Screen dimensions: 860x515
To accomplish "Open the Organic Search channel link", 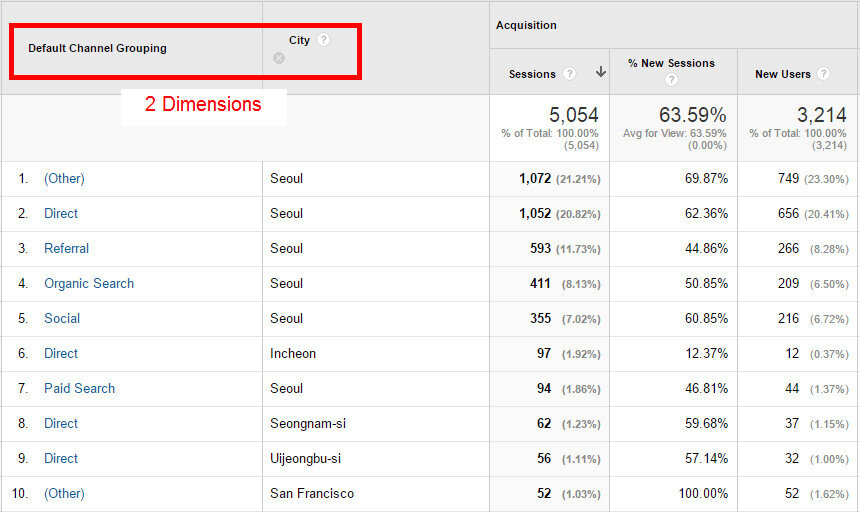I will click(x=89, y=284).
